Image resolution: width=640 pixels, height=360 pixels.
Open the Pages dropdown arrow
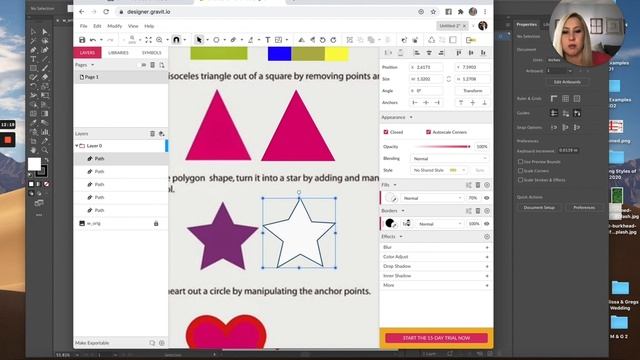click(93, 65)
